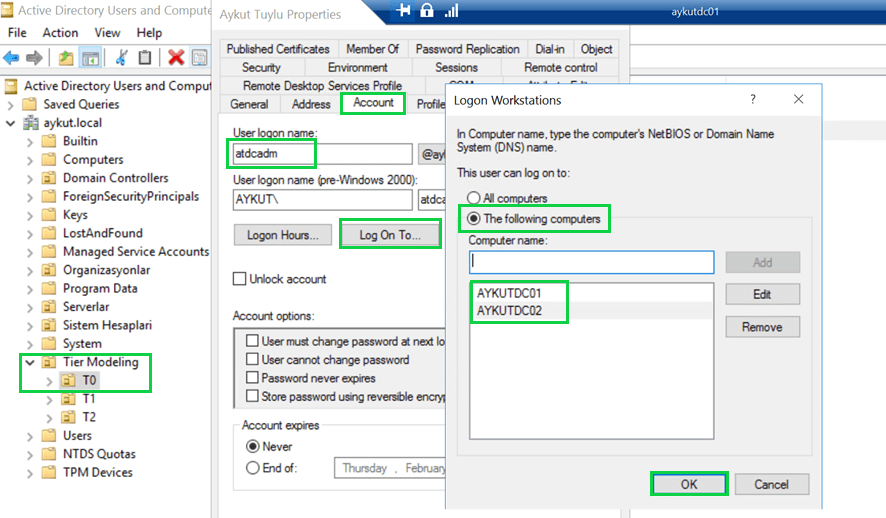Click the T0 OU icon

[x=68, y=380]
